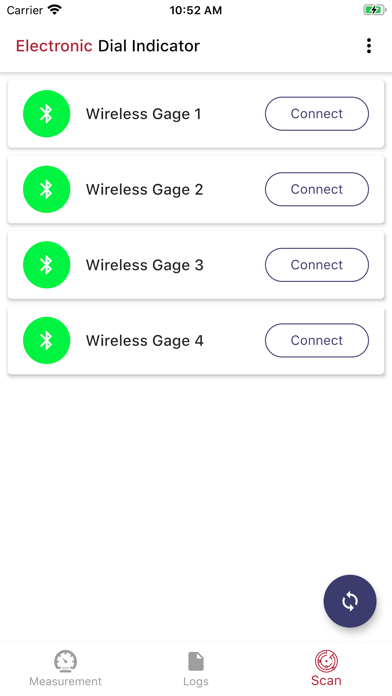Tap the Bluetooth icon for Wireless Gage 3
Screen dimensions: 392x696
point(47,265)
